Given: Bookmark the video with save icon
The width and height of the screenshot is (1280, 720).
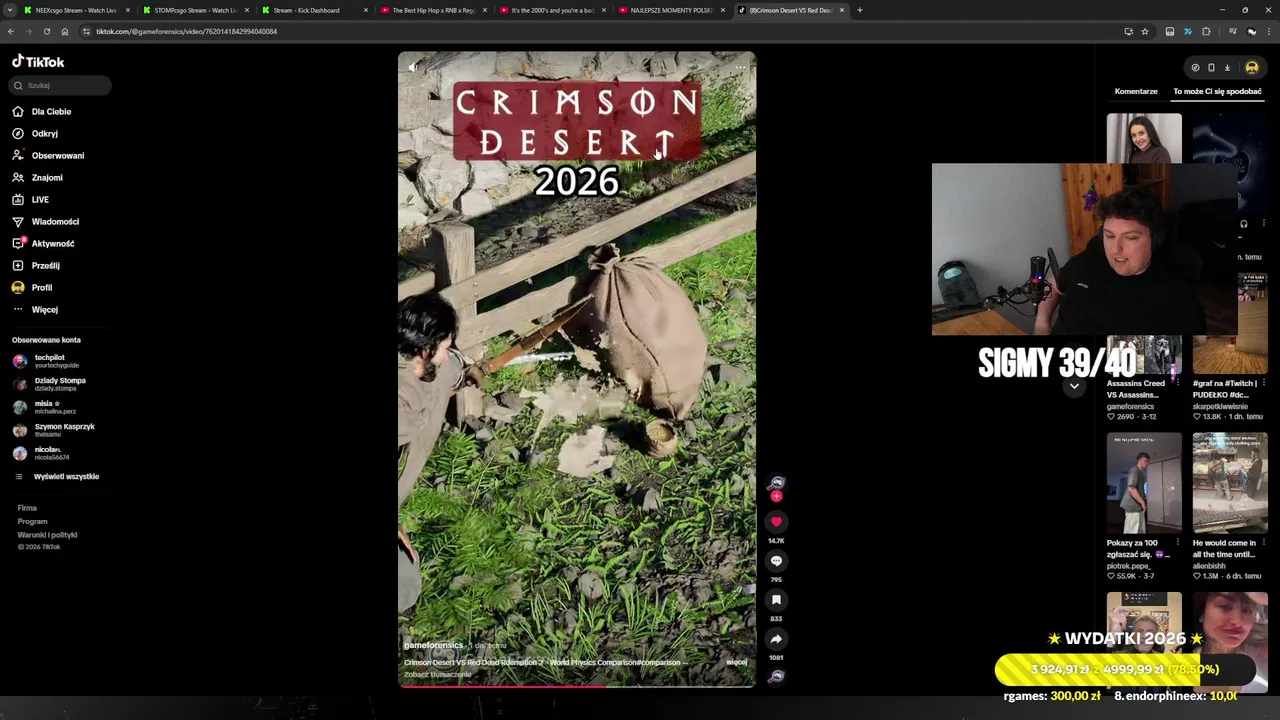Looking at the screenshot, I should coord(776,600).
